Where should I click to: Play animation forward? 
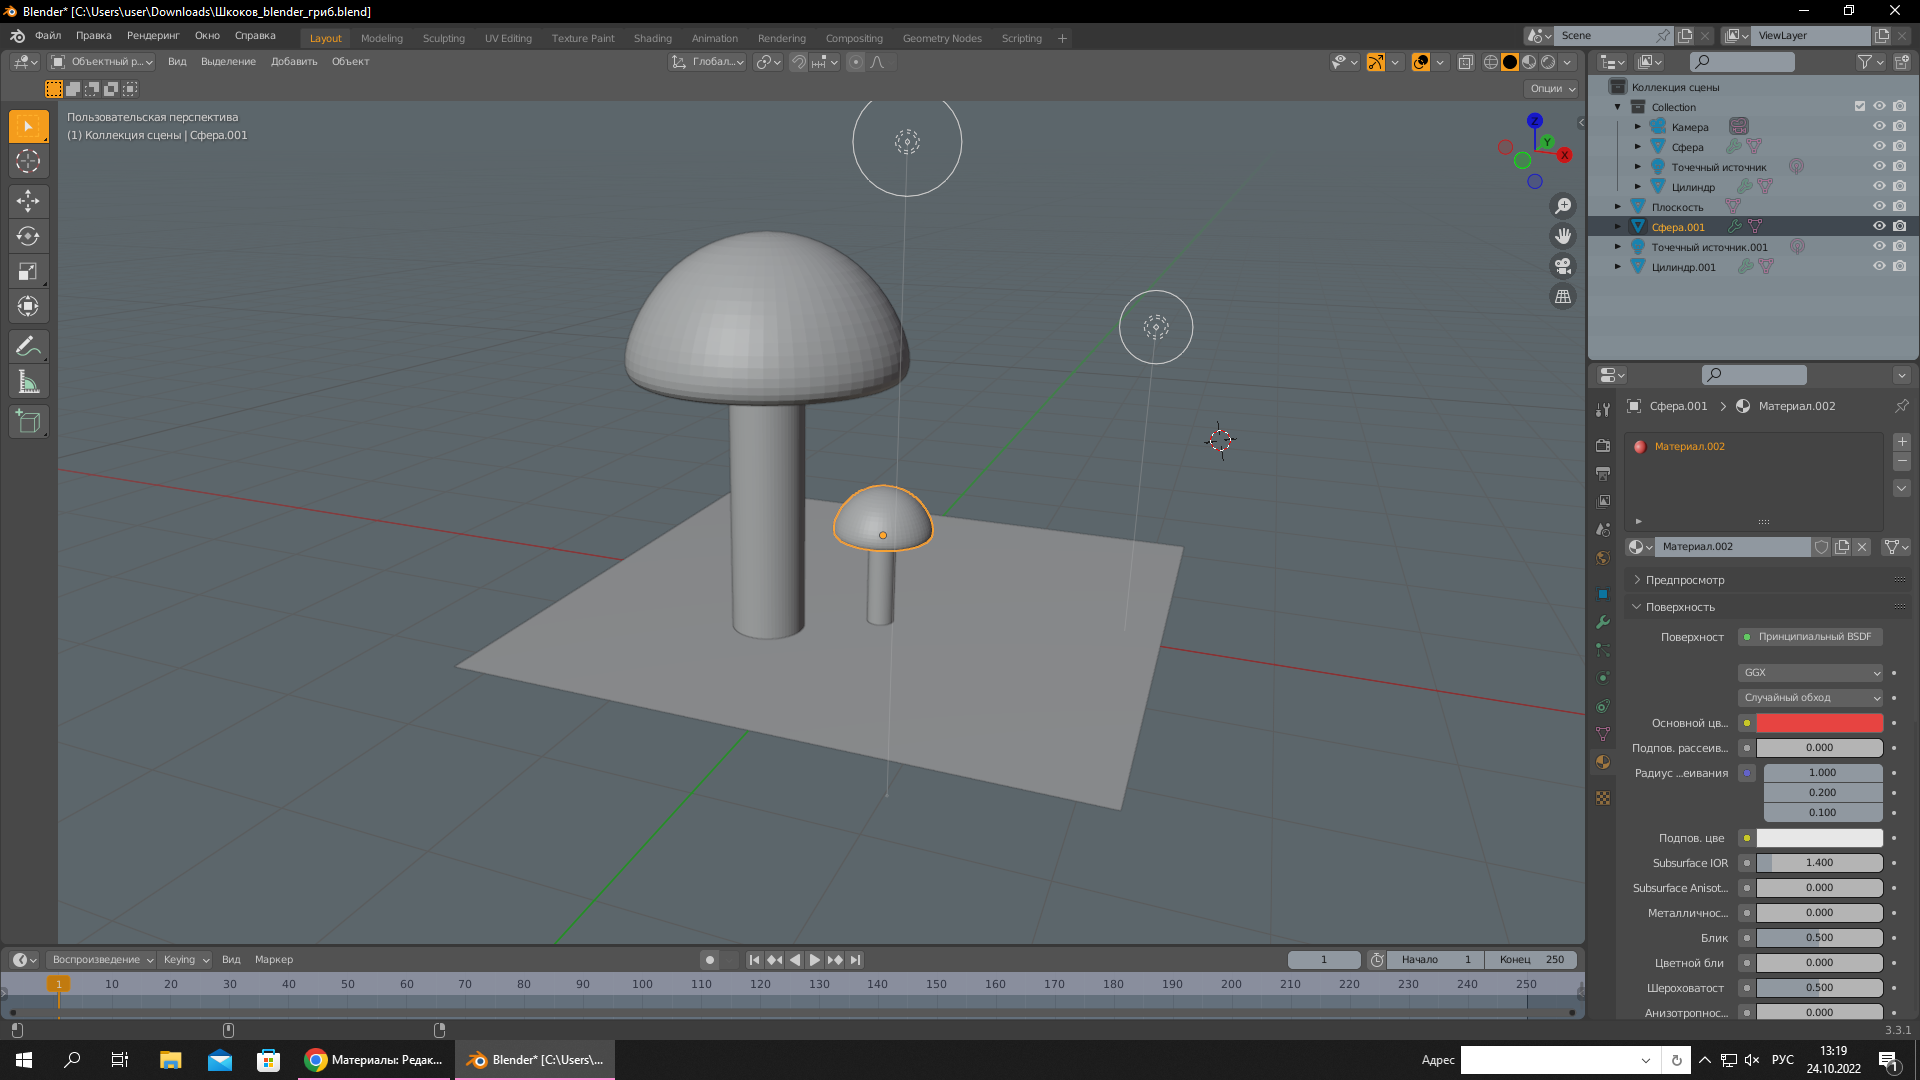pyautogui.click(x=815, y=960)
